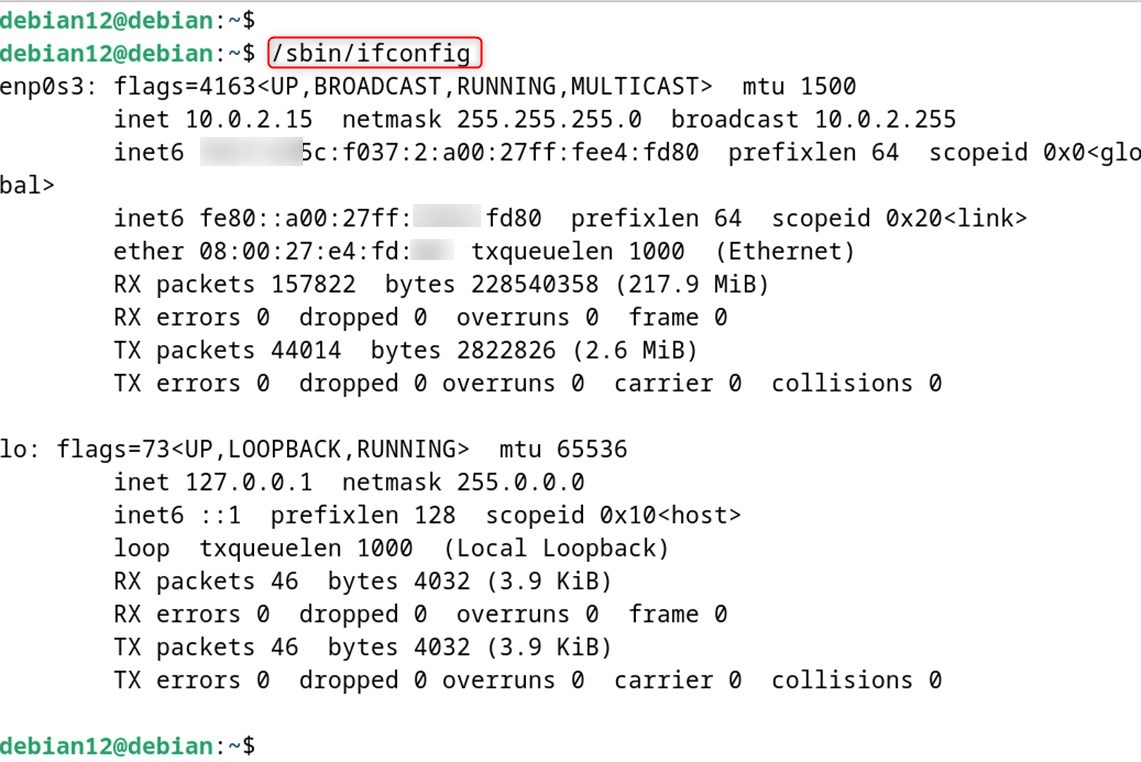Click the fe80::a00:27ff link-local address

pos(370,218)
